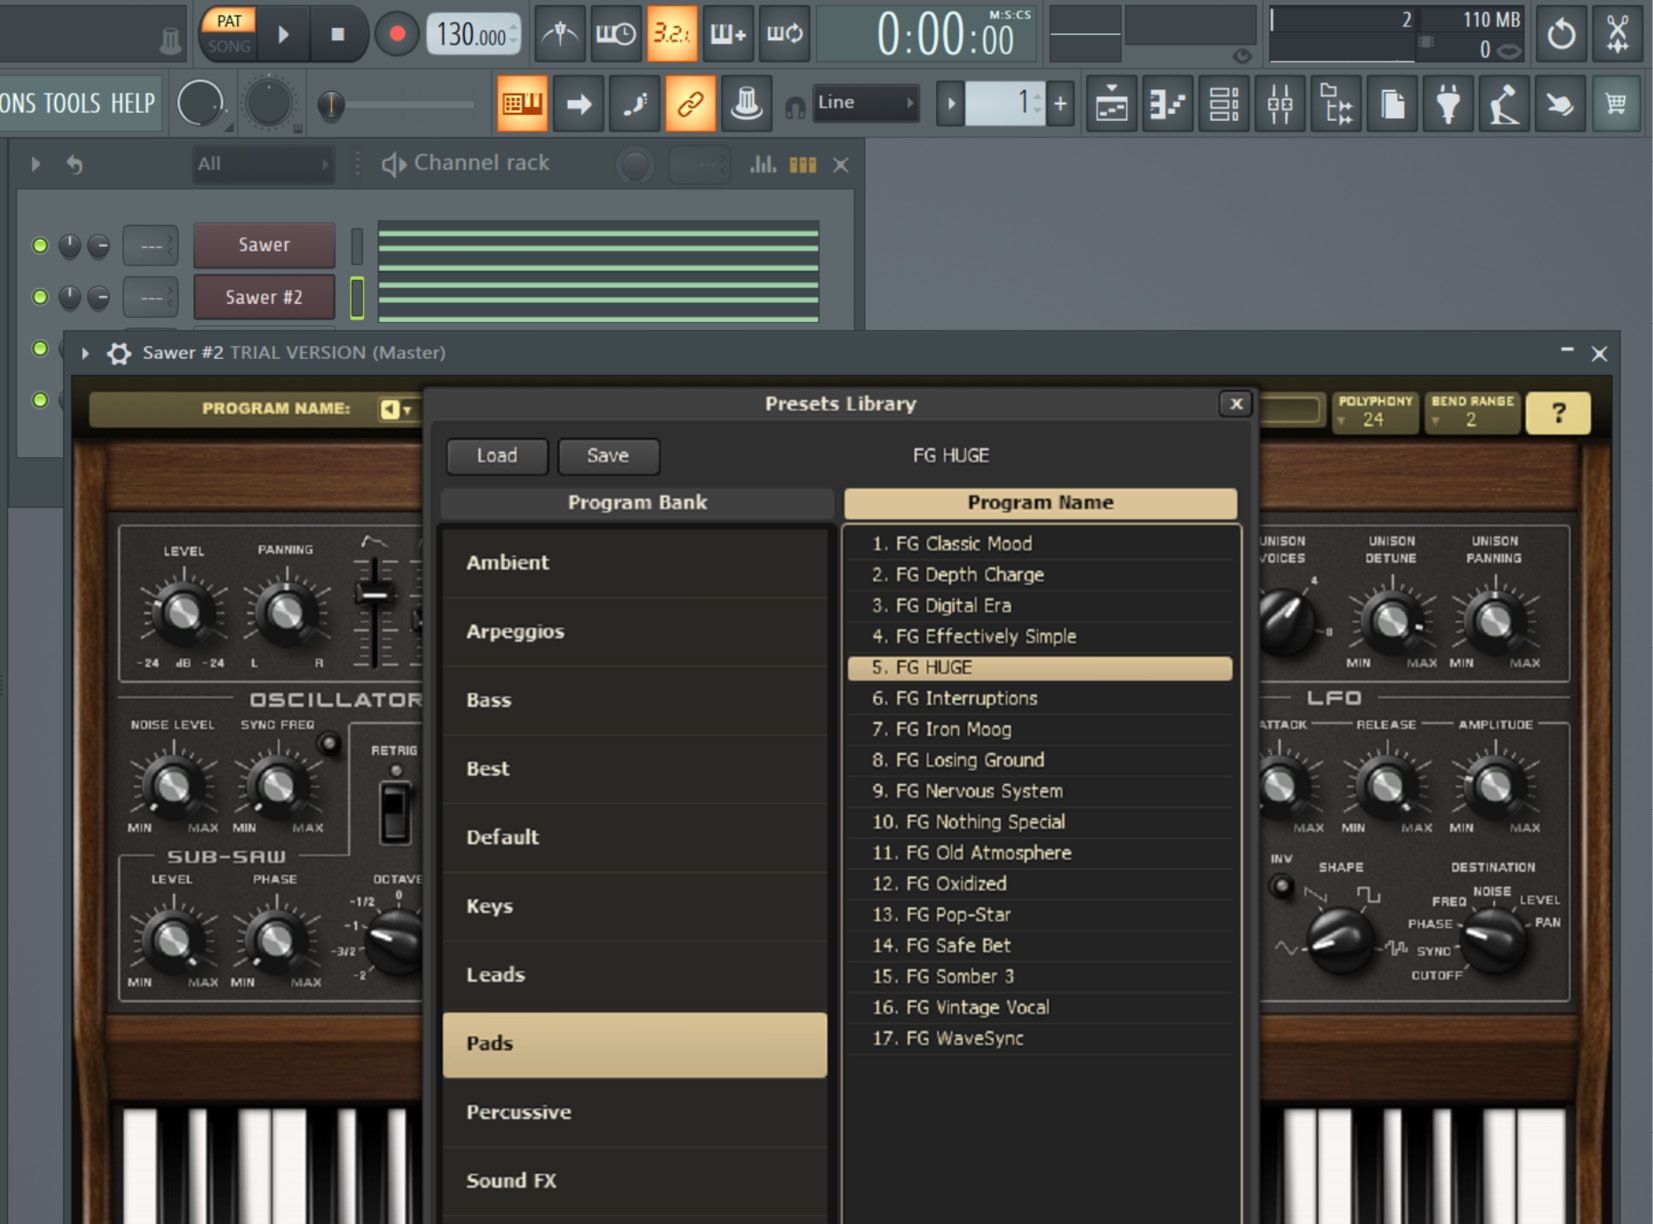Open the Playlist view icon
1653x1224 pixels.
coord(1112,103)
